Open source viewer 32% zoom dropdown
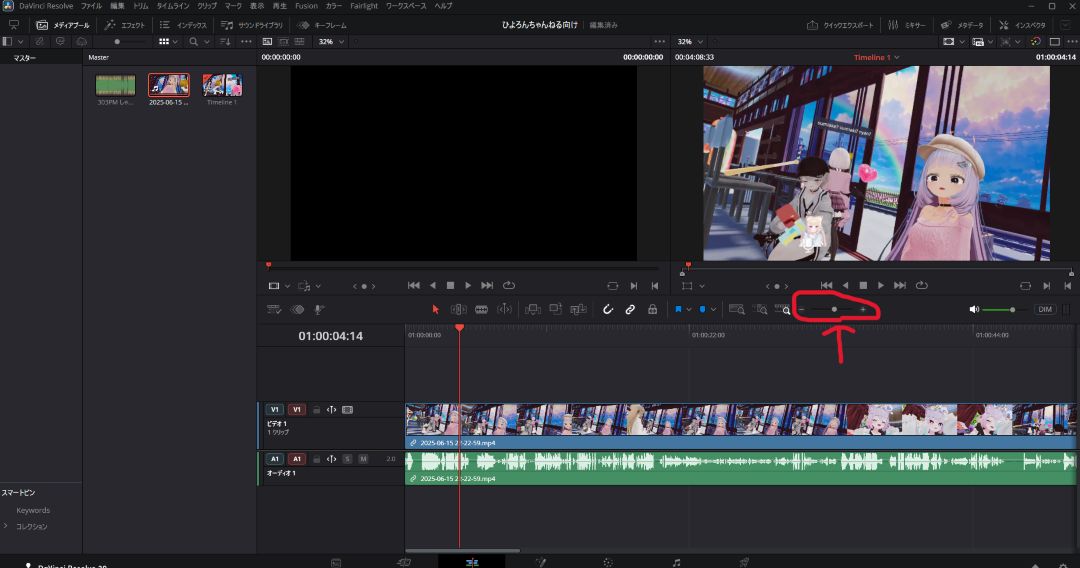Image resolution: width=1080 pixels, height=568 pixels. (x=332, y=42)
